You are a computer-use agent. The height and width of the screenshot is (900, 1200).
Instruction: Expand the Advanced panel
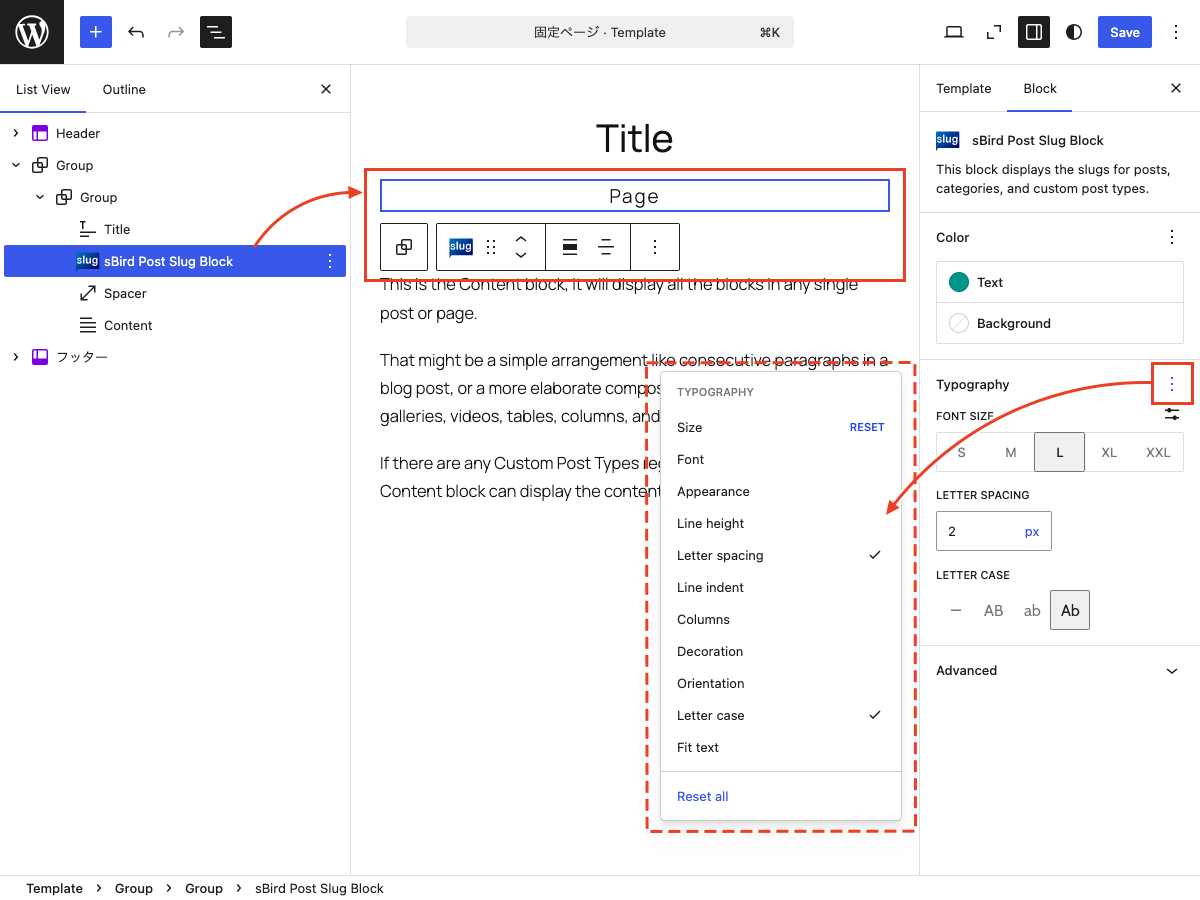pos(1060,670)
